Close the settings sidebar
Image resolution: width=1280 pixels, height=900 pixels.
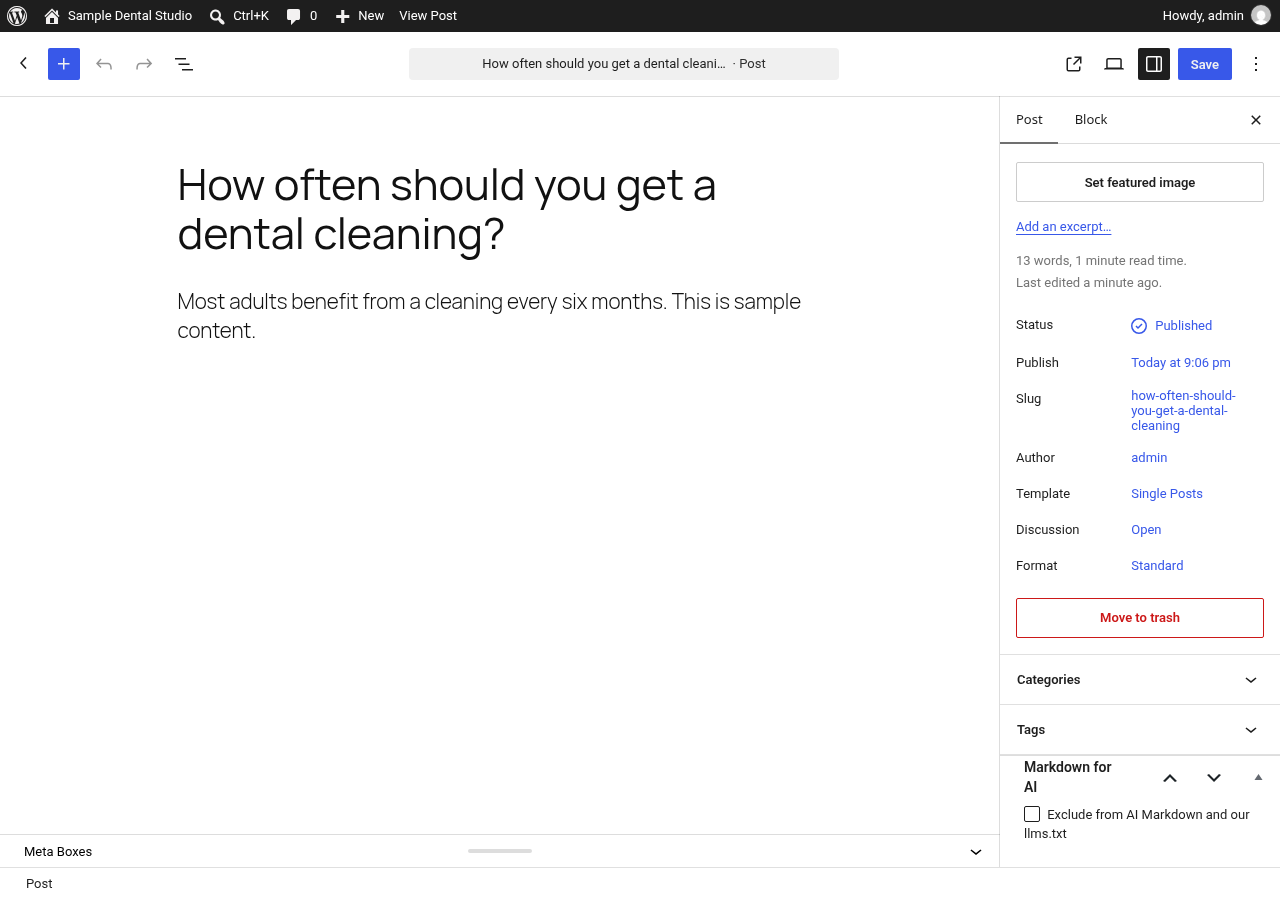[1256, 120]
